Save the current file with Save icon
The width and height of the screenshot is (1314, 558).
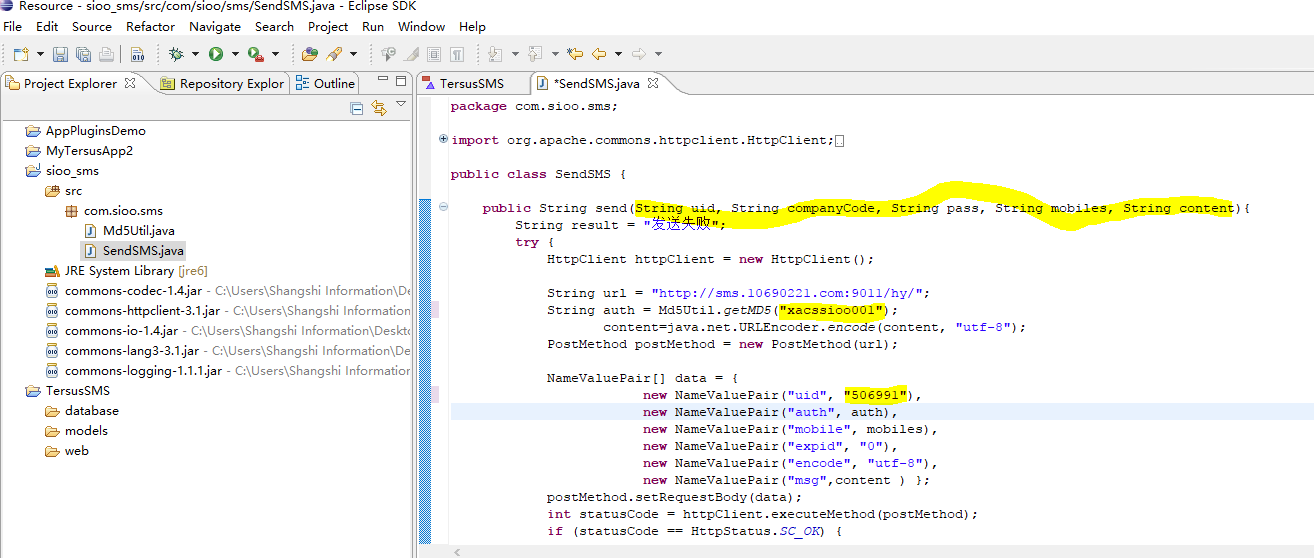60,54
